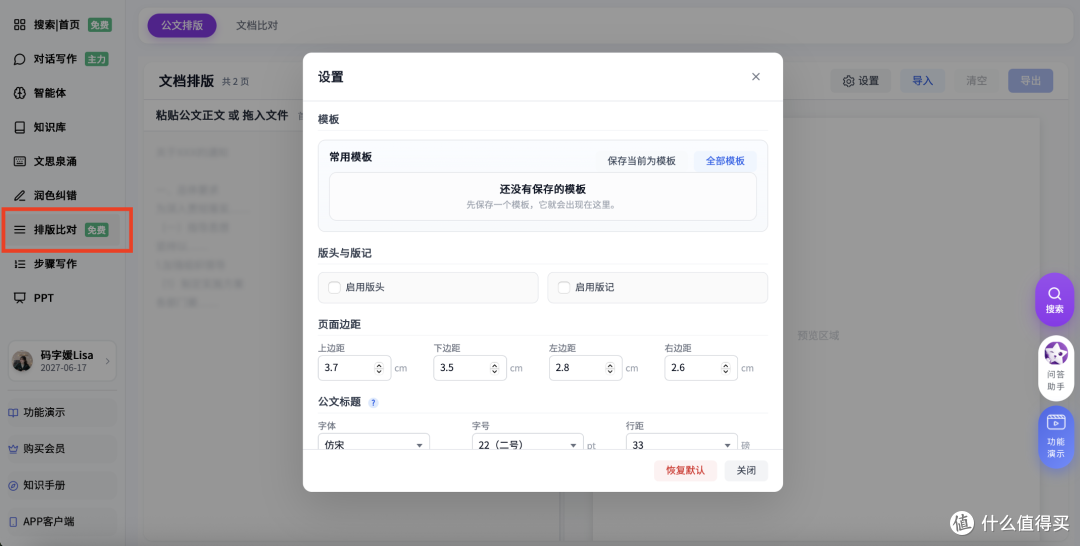Viewport: 1080px width, 546px height.
Task: Adjust the 上边距 stepper arrows
Action: click(379, 368)
